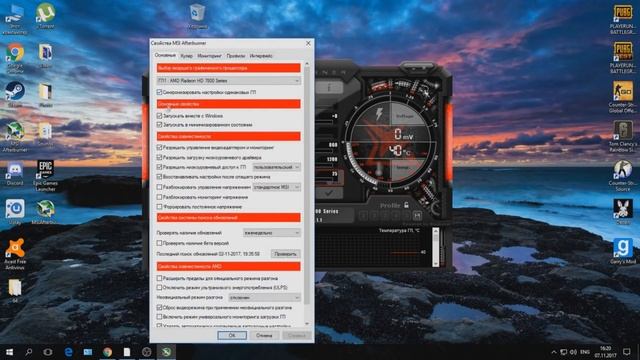
Task: Click properties dialog scrollbar up arrow
Action: coord(307,64)
